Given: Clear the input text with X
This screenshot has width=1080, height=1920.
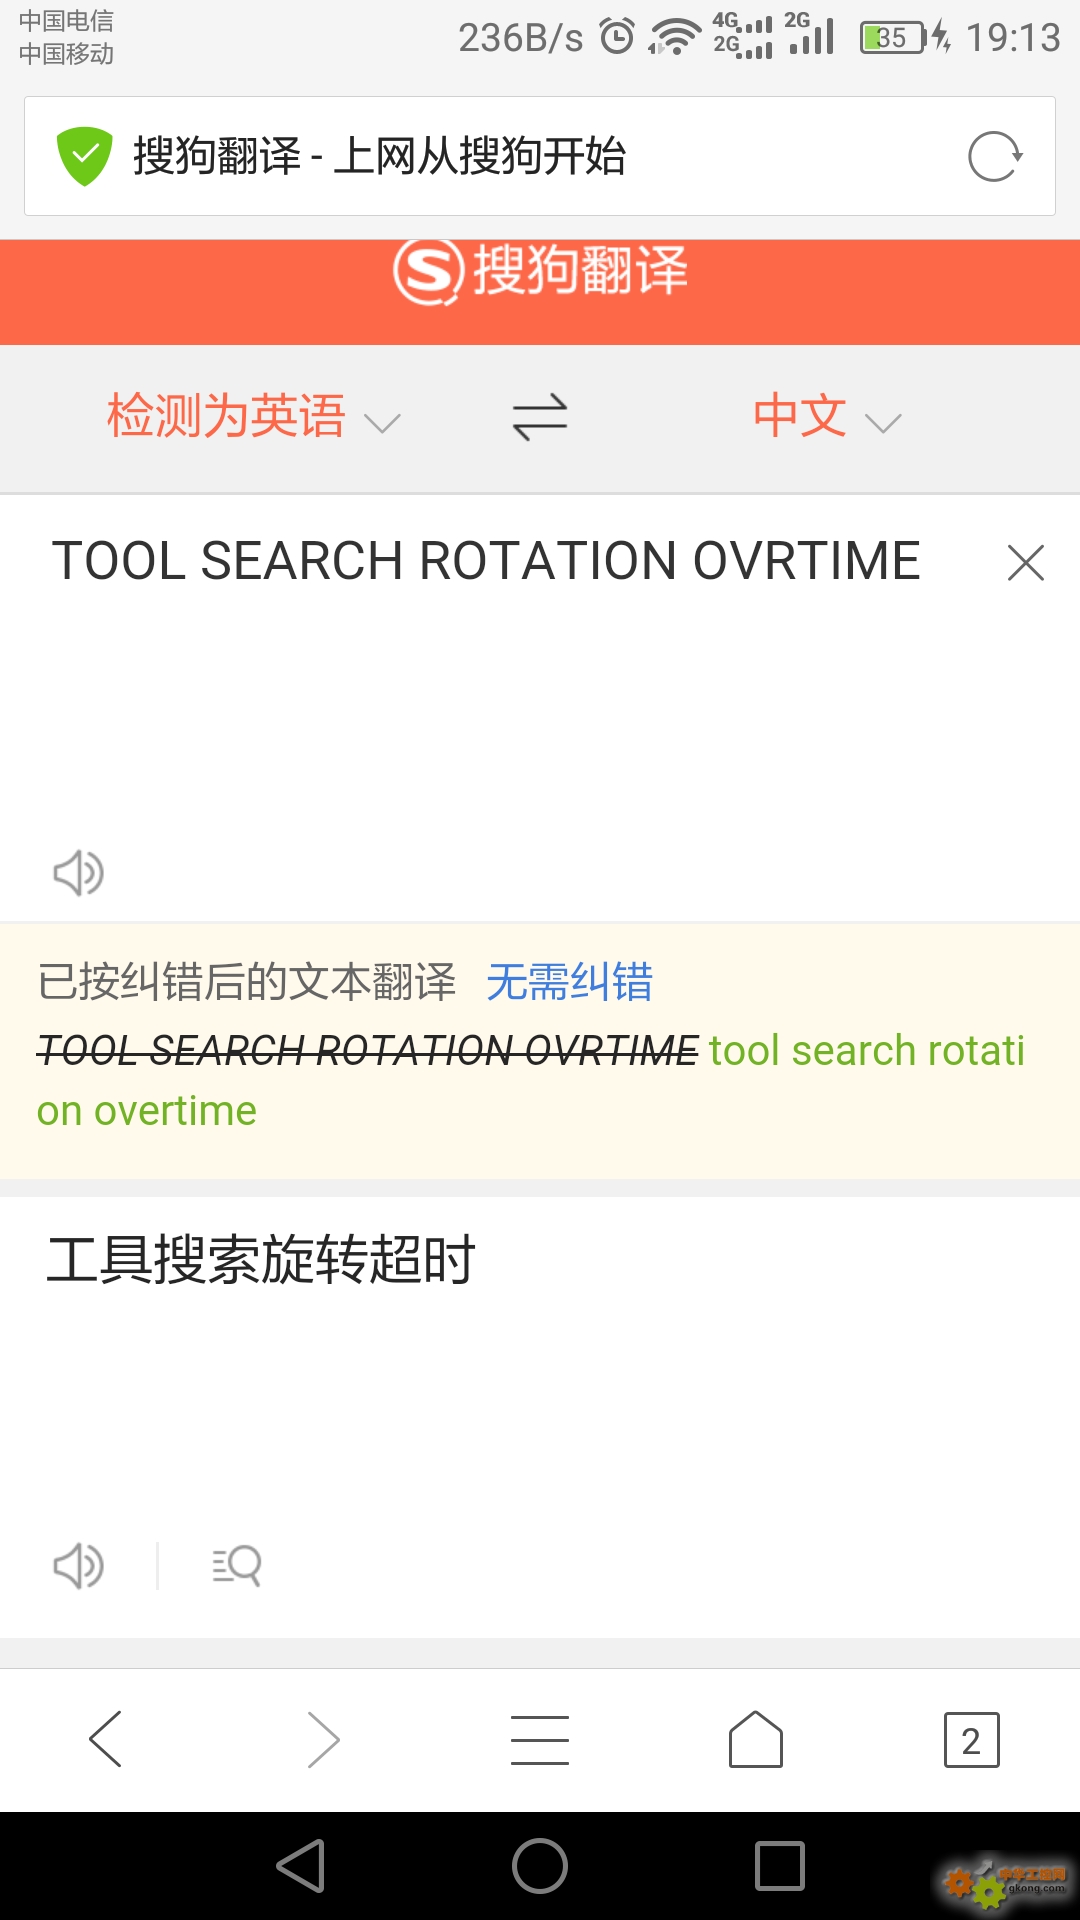Looking at the screenshot, I should pyautogui.click(x=1026, y=562).
